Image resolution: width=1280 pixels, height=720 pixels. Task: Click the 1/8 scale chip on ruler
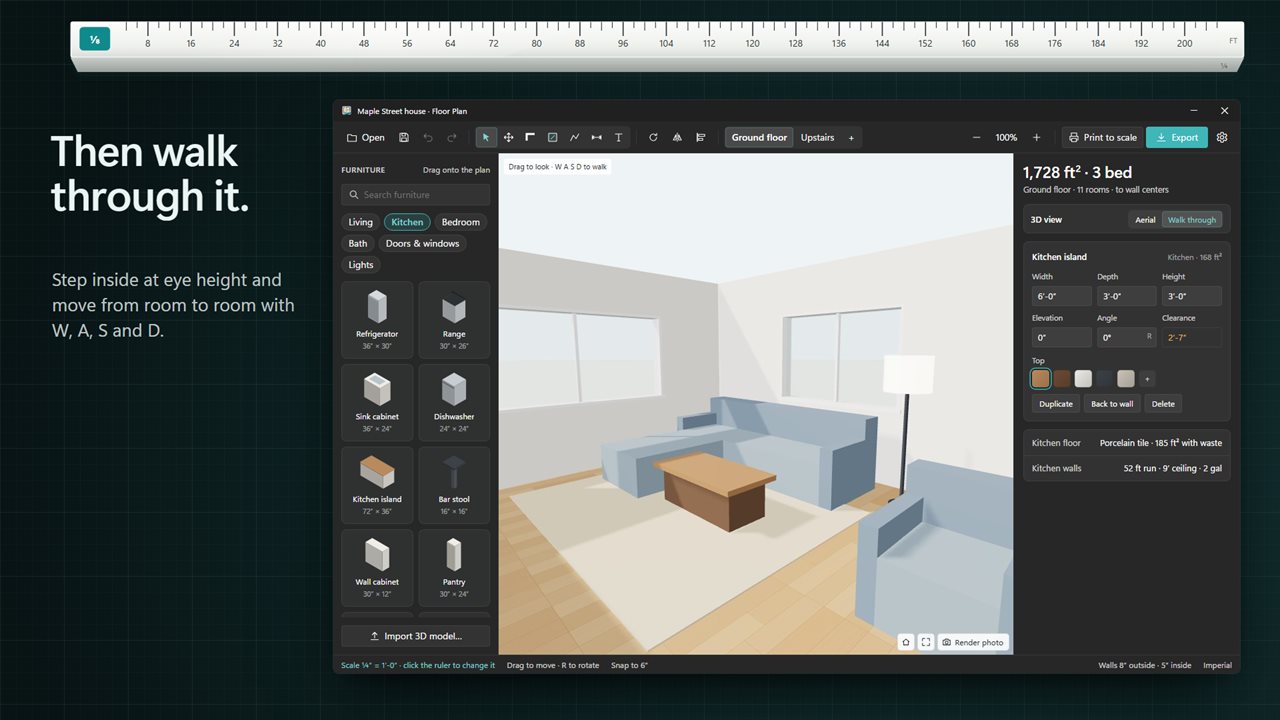coord(95,40)
